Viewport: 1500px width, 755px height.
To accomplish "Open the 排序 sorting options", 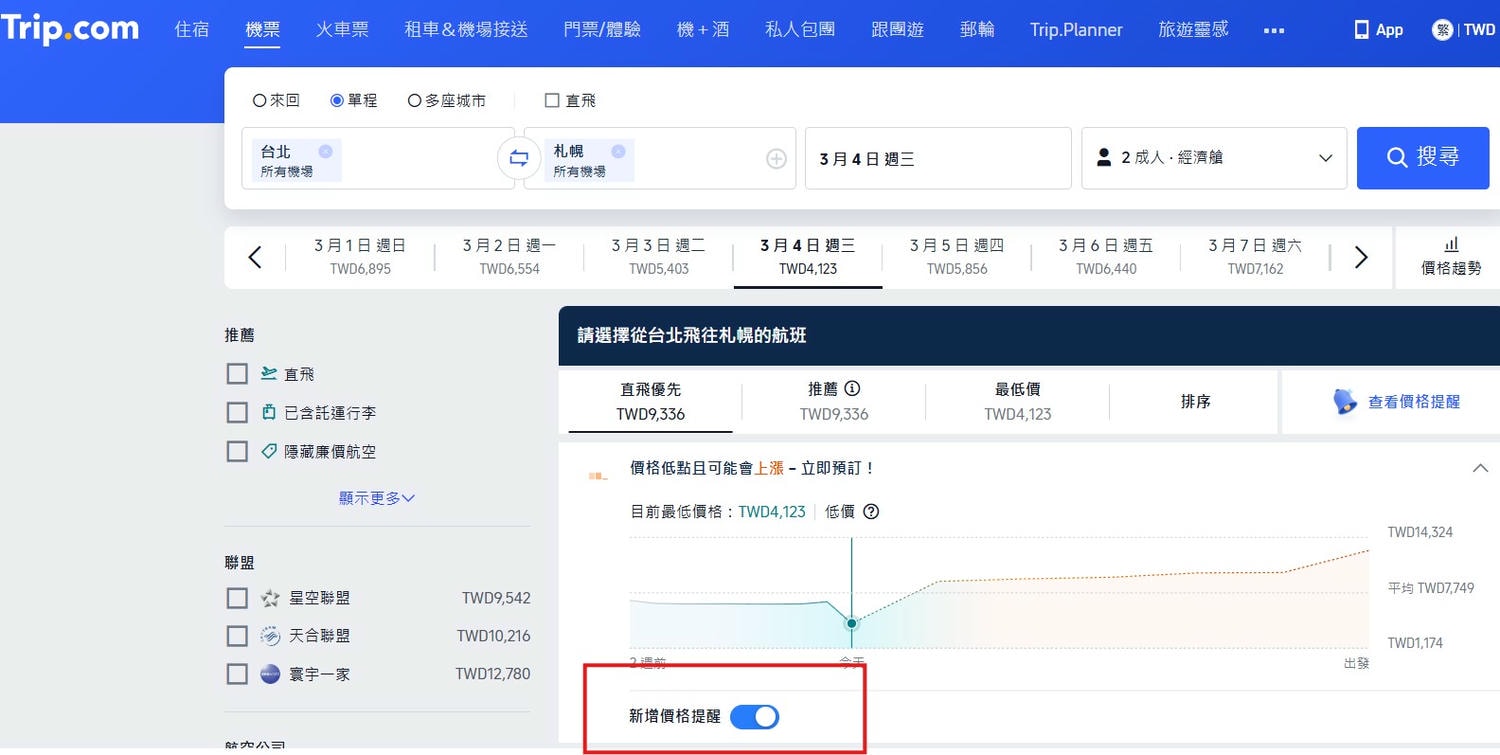I will click(1195, 401).
